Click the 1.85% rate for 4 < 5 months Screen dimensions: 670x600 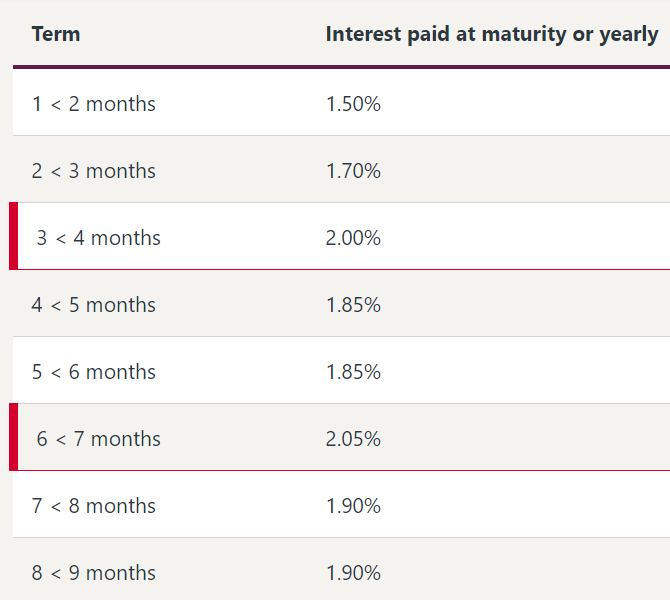point(353,305)
